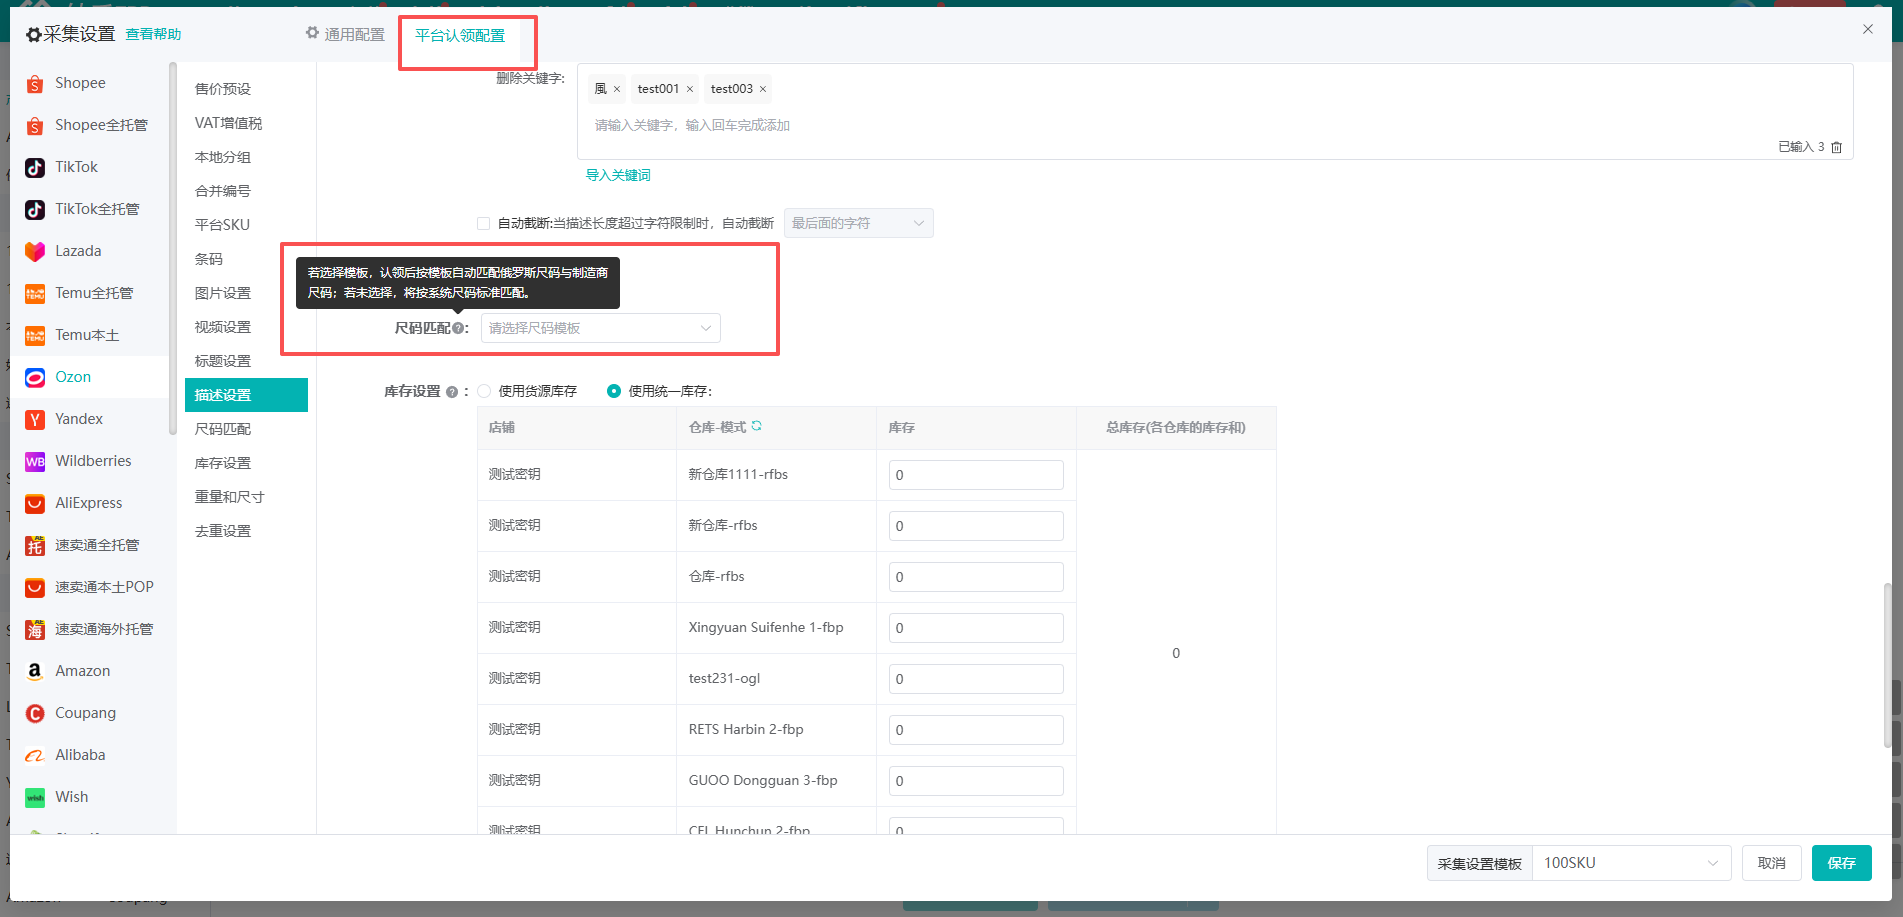This screenshot has height=917, width=1903.
Task: Select Shopee platform icon in sidebar
Action: 35,84
